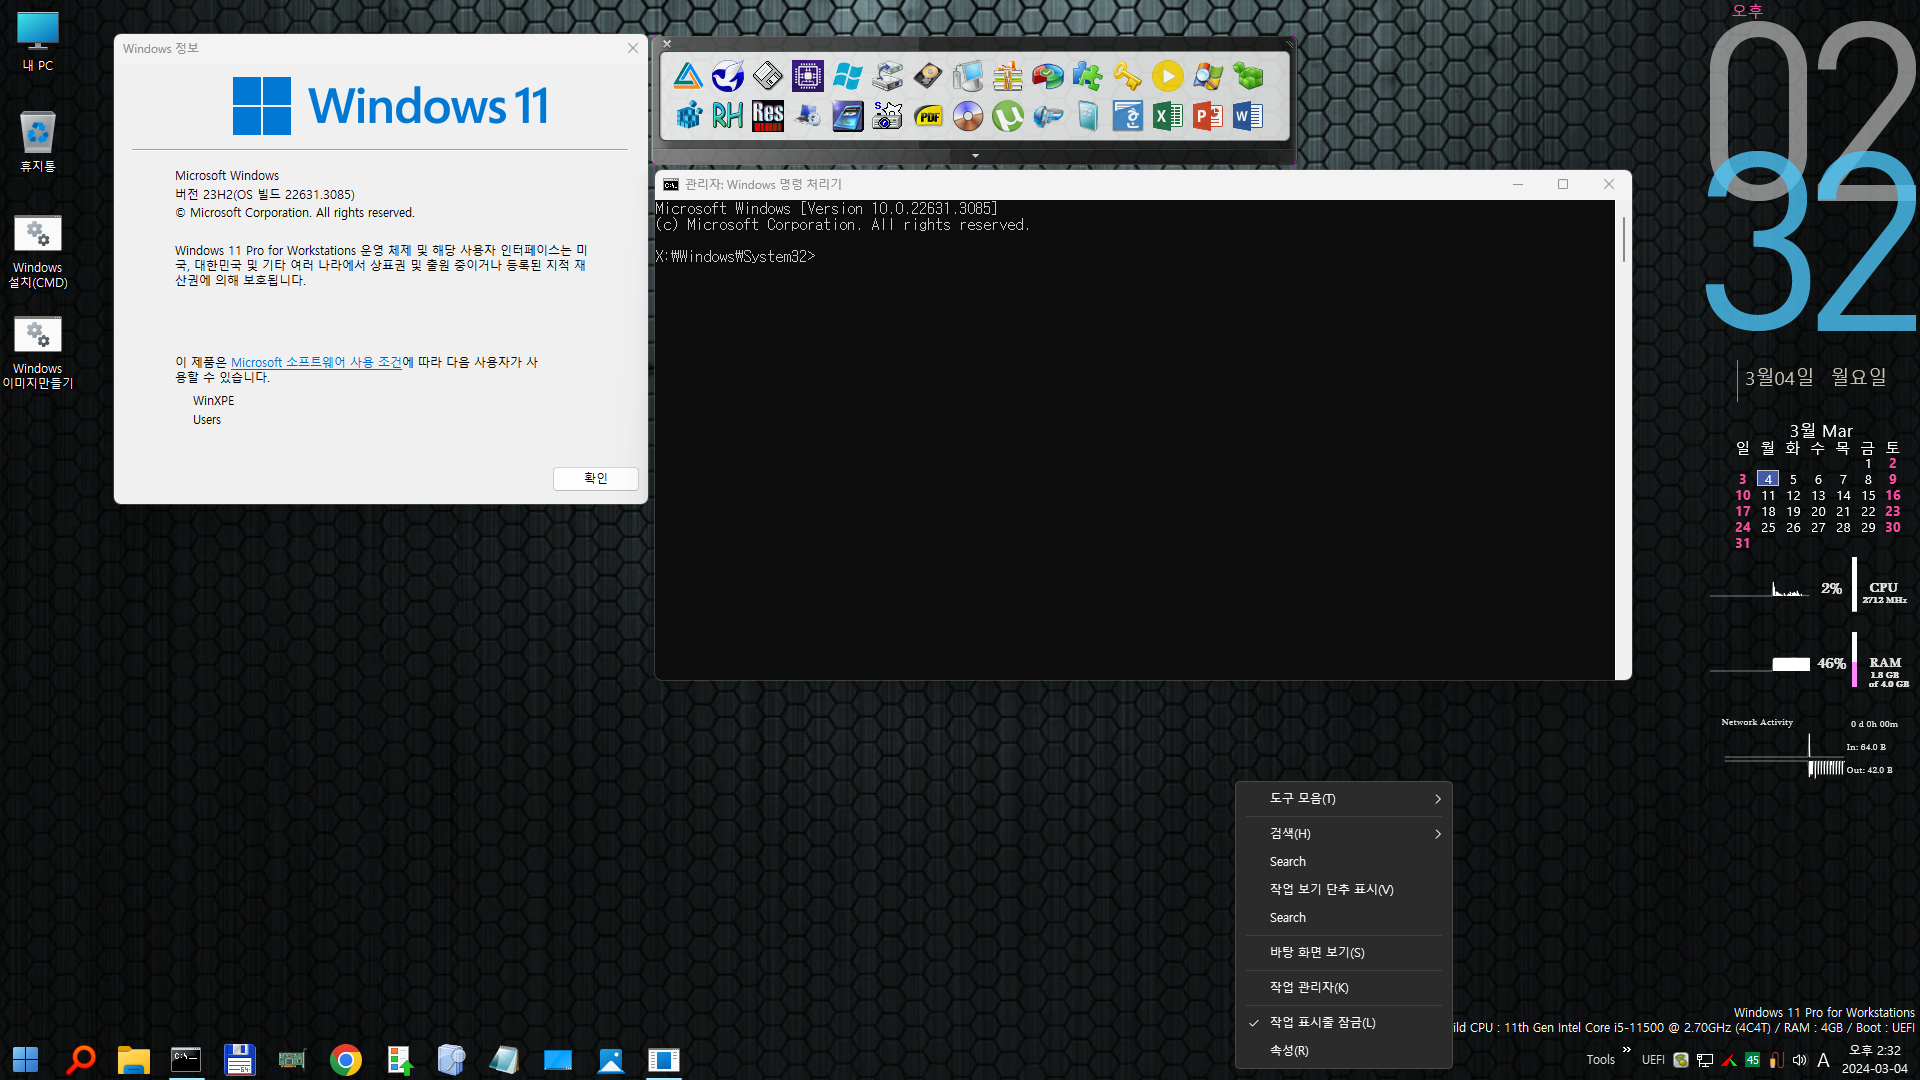The height and width of the screenshot is (1080, 1920).
Task: Launch the yellow PDF reader icon in the dock
Action: 927,116
